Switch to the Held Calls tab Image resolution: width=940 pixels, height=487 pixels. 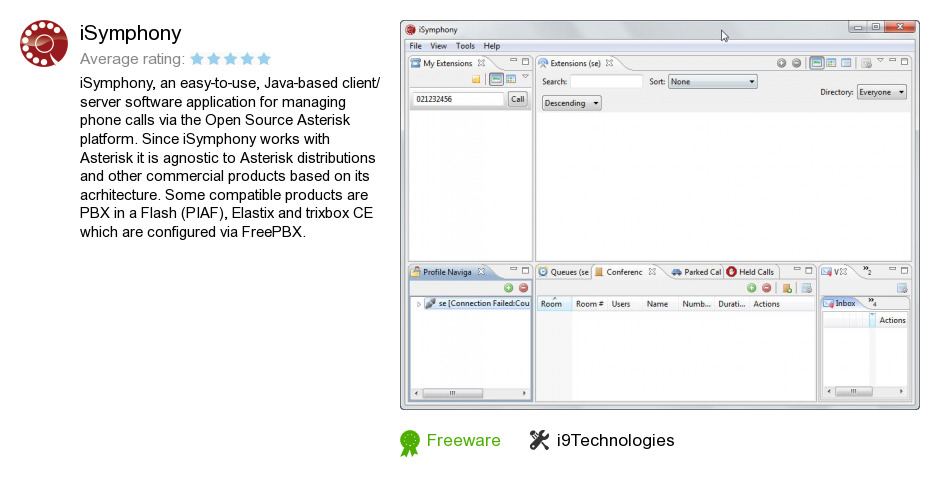click(751, 272)
